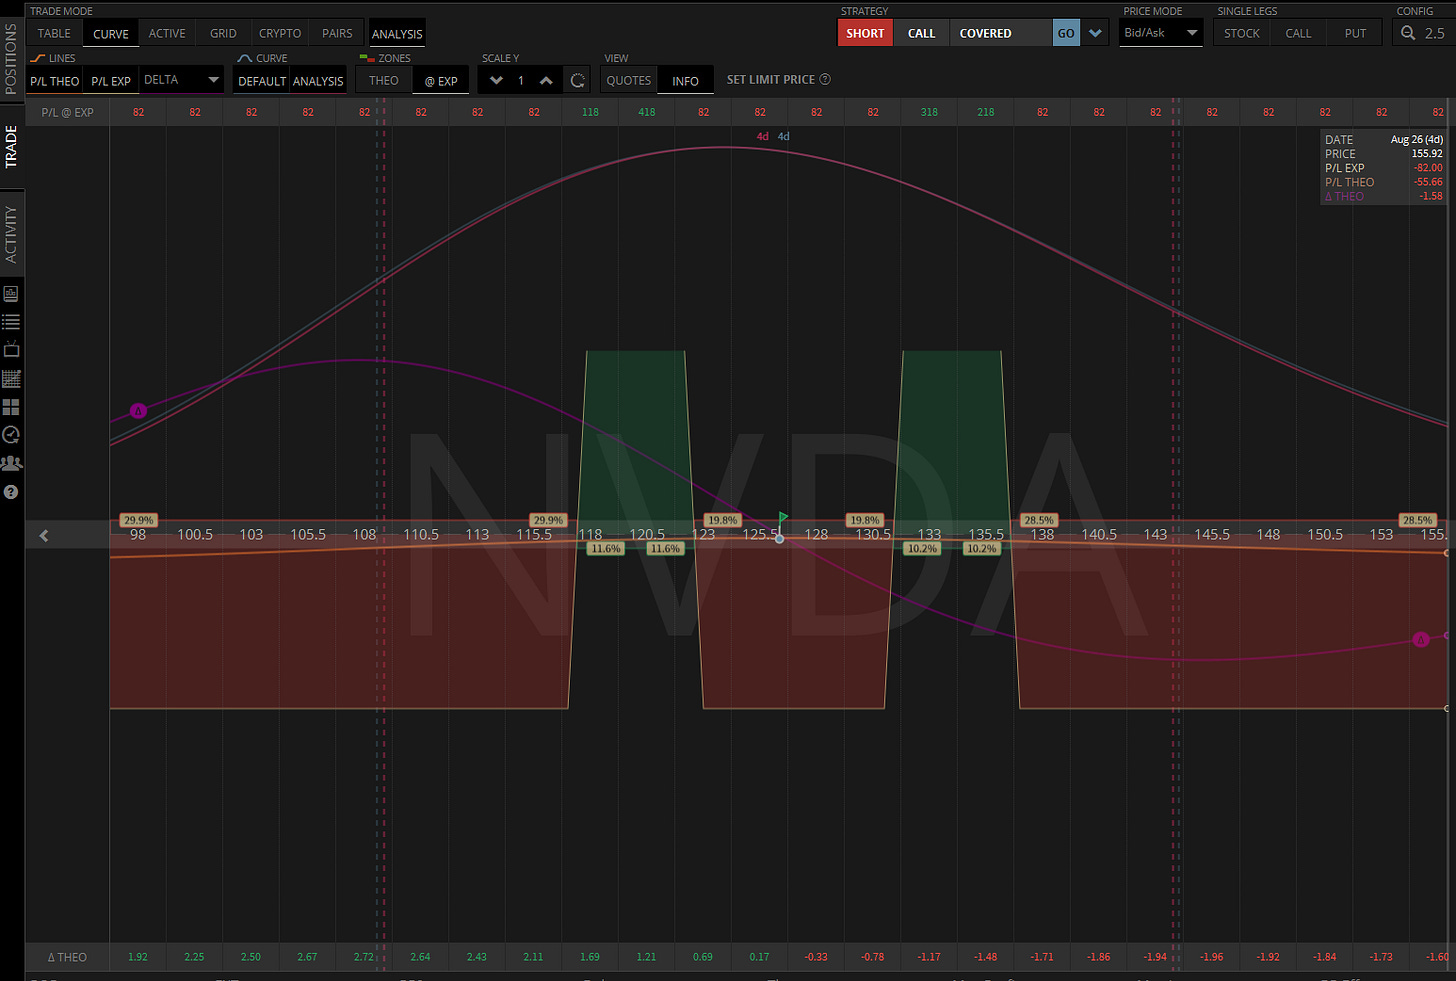Switch to CRYPTO trade mode
1456x981 pixels.
(280, 33)
